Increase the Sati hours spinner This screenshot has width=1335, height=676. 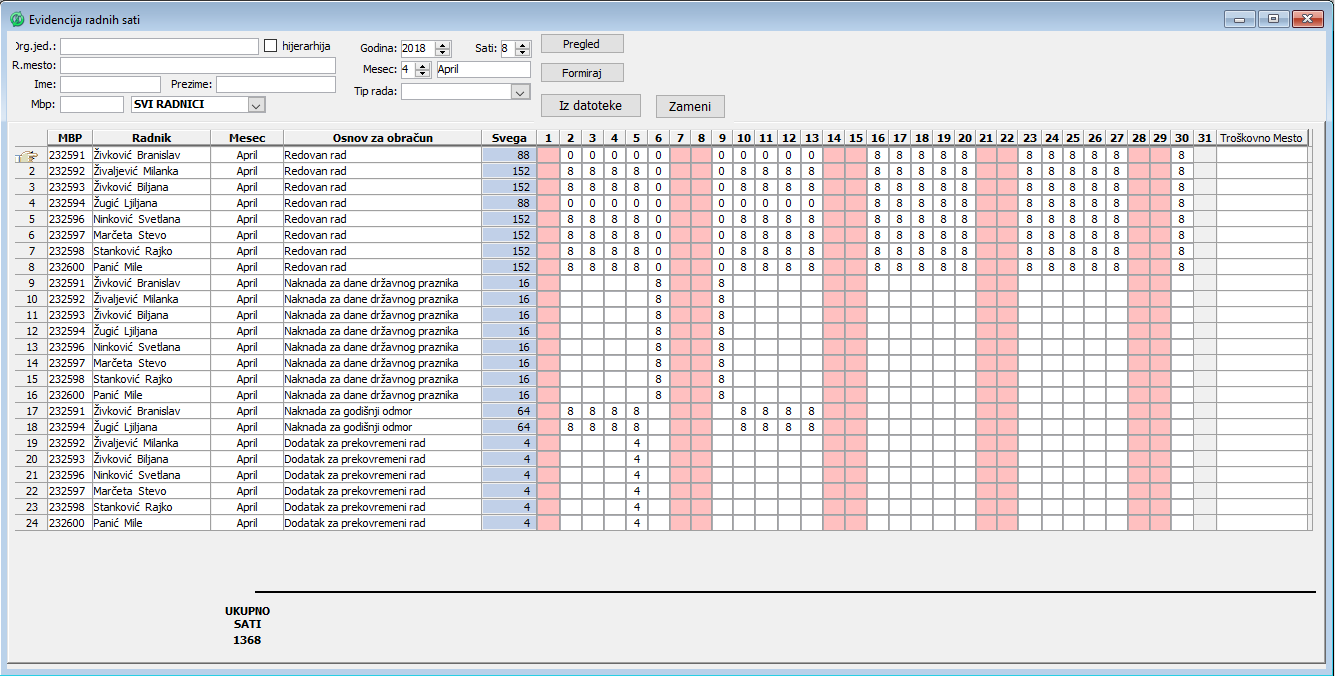tap(522, 44)
